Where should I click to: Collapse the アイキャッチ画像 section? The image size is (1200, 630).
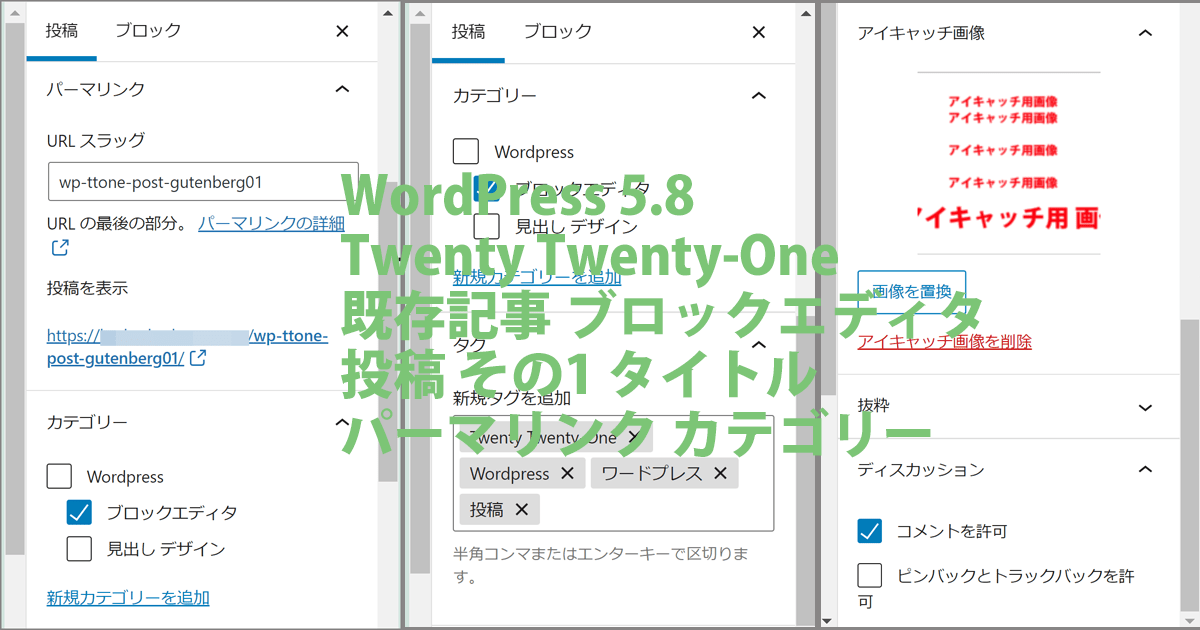1145,32
